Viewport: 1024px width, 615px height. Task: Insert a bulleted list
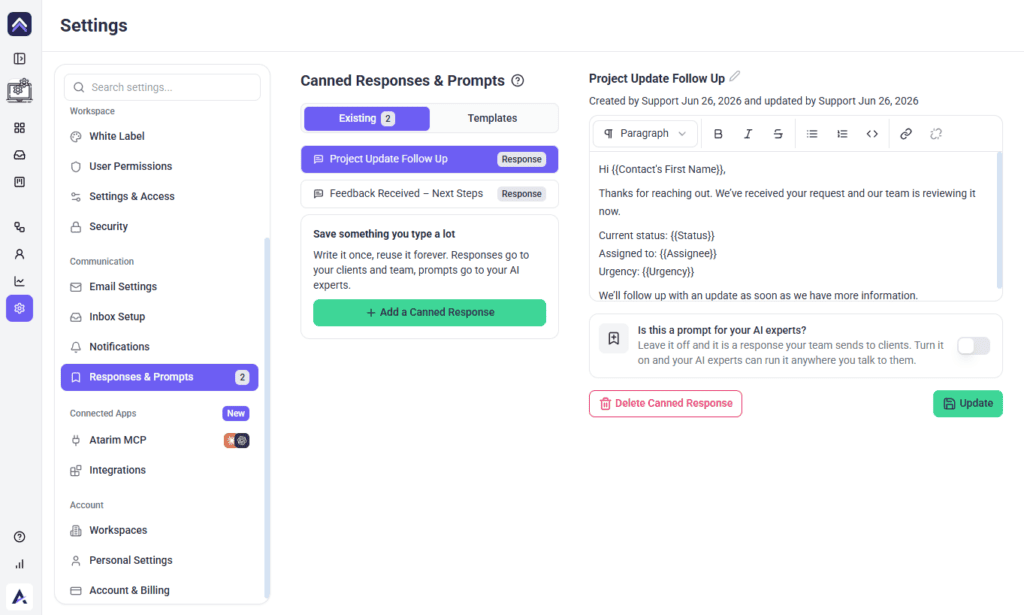(812, 134)
